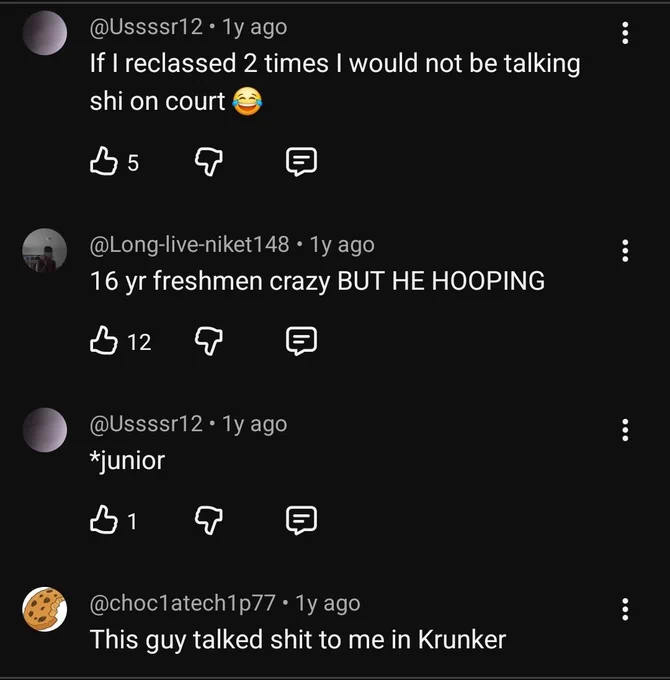Open @Ussssr12 profile from top comment username

point(146,27)
